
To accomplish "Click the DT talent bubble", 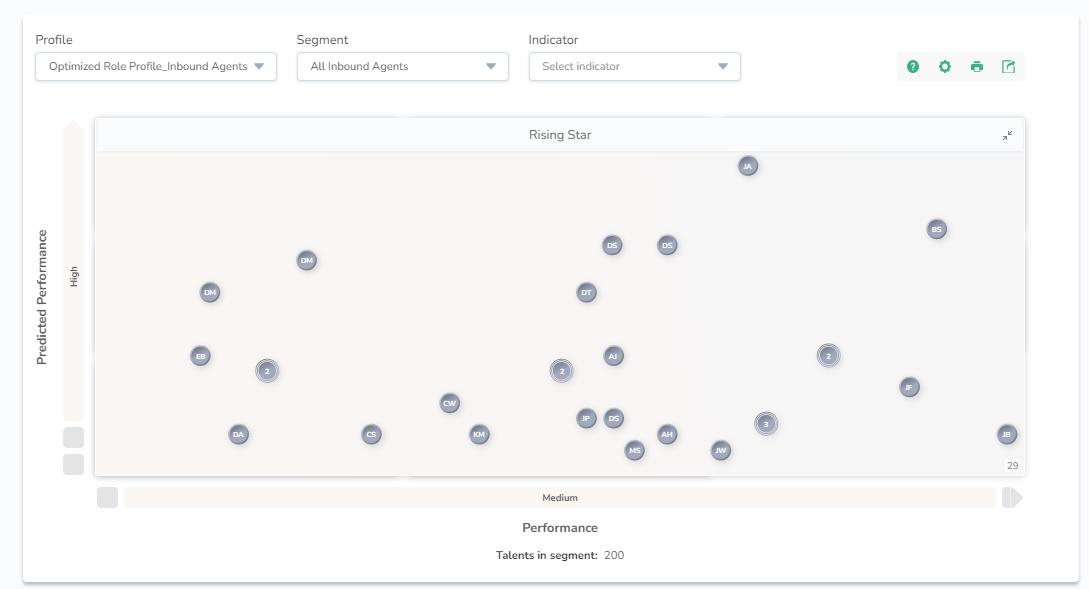I will [x=587, y=293].
